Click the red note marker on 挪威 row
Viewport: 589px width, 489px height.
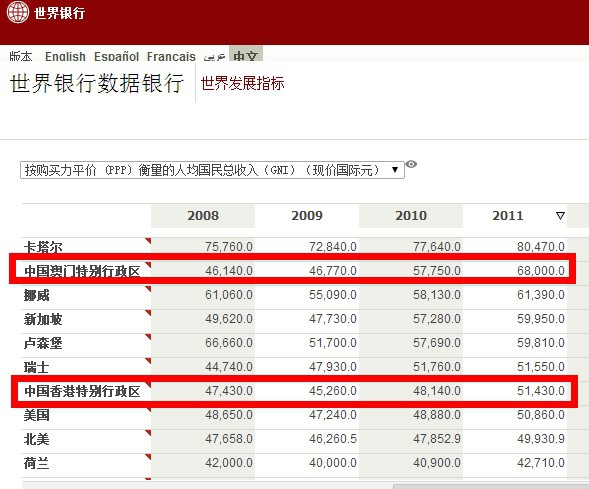(x=148, y=289)
